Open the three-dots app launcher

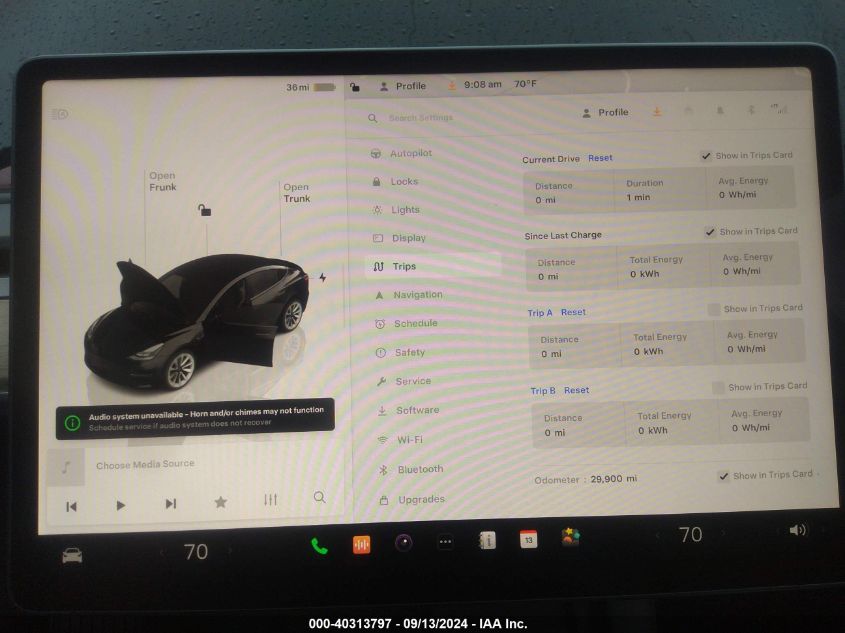coord(445,542)
